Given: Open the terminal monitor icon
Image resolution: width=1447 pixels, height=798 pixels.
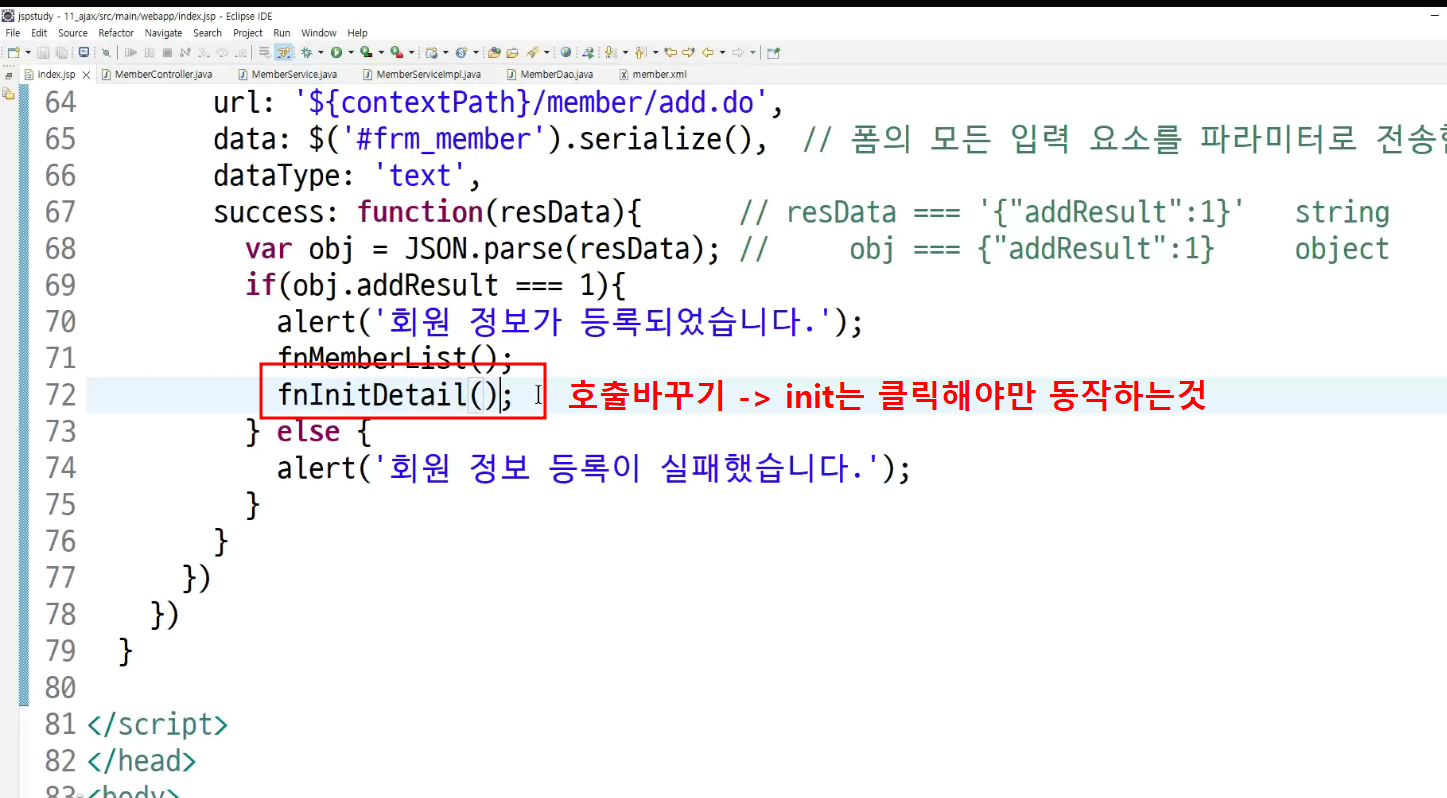Looking at the screenshot, I should 84,52.
